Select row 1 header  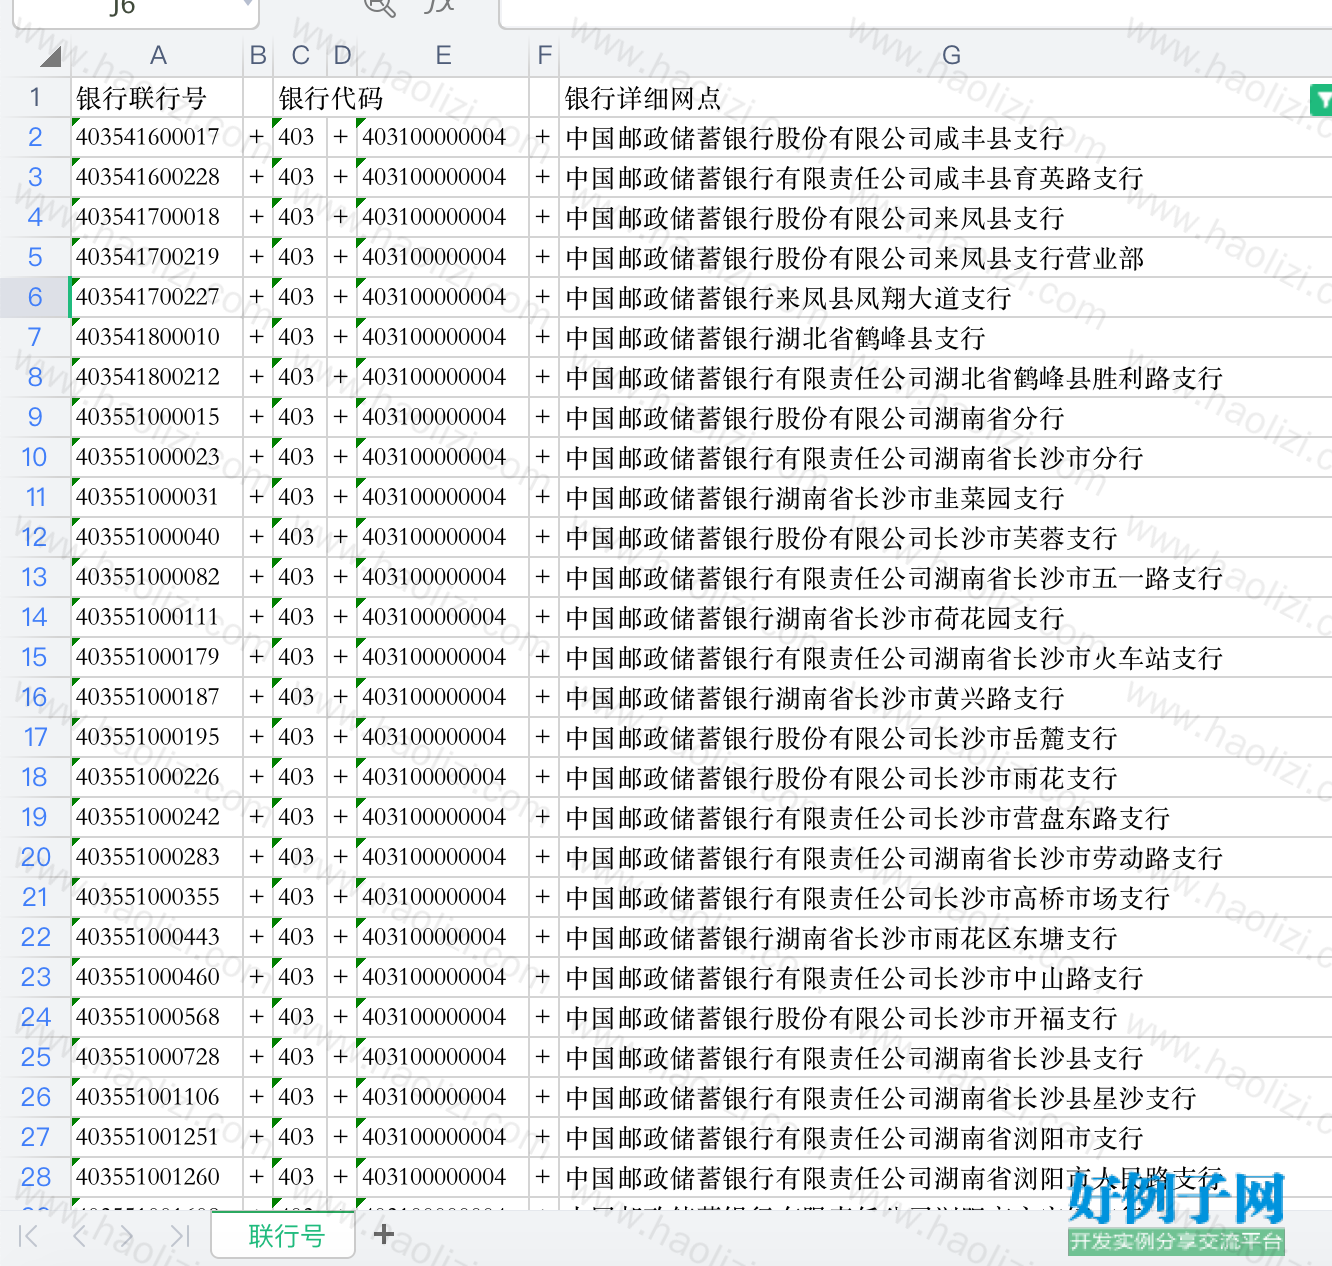point(35,97)
